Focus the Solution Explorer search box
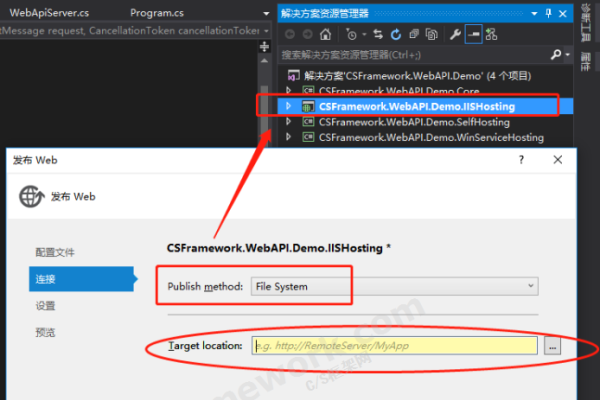Image resolution: width=600 pixels, height=400 pixels. coord(415,55)
